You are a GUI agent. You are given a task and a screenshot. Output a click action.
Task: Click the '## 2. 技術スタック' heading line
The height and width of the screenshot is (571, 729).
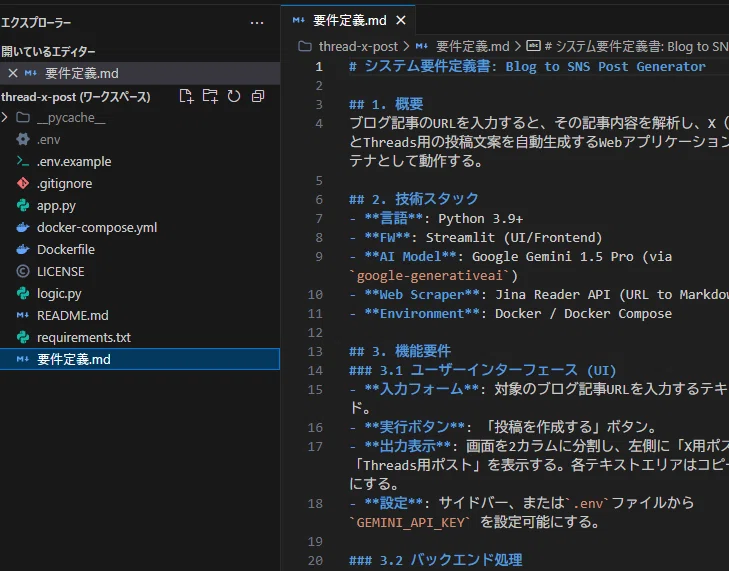point(414,199)
